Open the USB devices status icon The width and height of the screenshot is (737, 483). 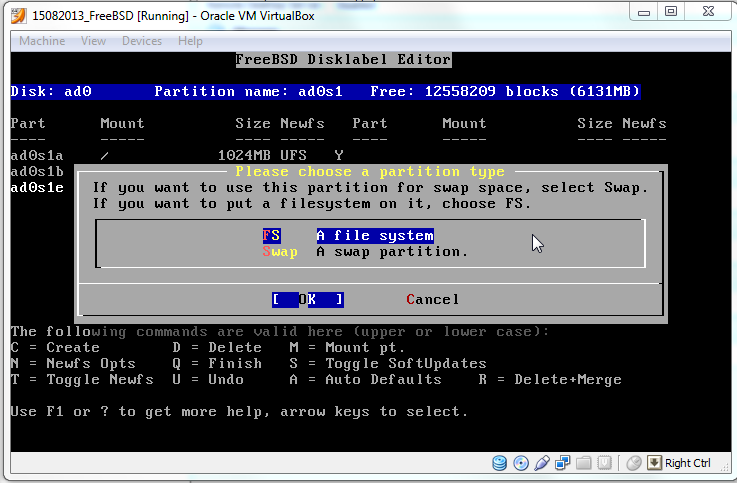[x=541, y=463]
